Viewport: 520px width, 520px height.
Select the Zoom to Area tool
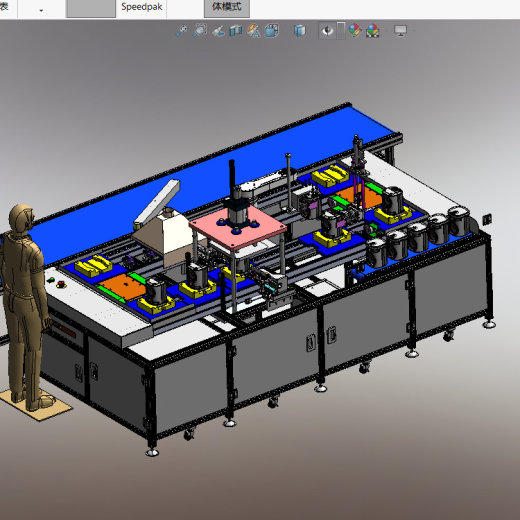[200, 31]
